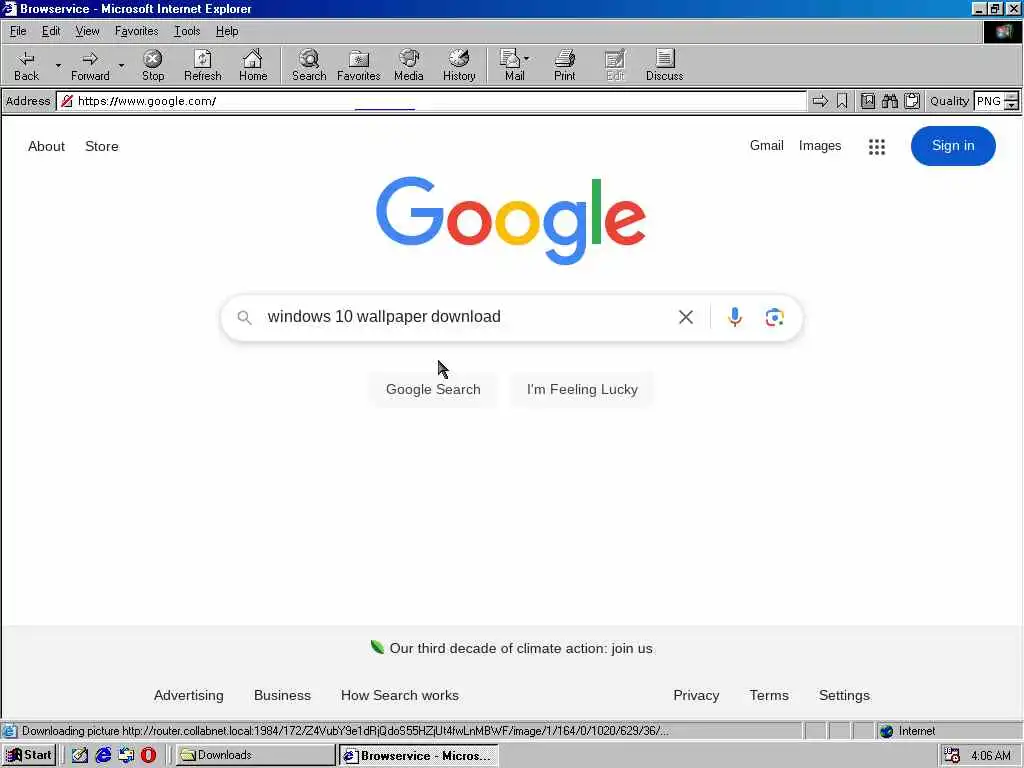Open the Favorites menu
The height and width of the screenshot is (768, 1024).
(136, 31)
